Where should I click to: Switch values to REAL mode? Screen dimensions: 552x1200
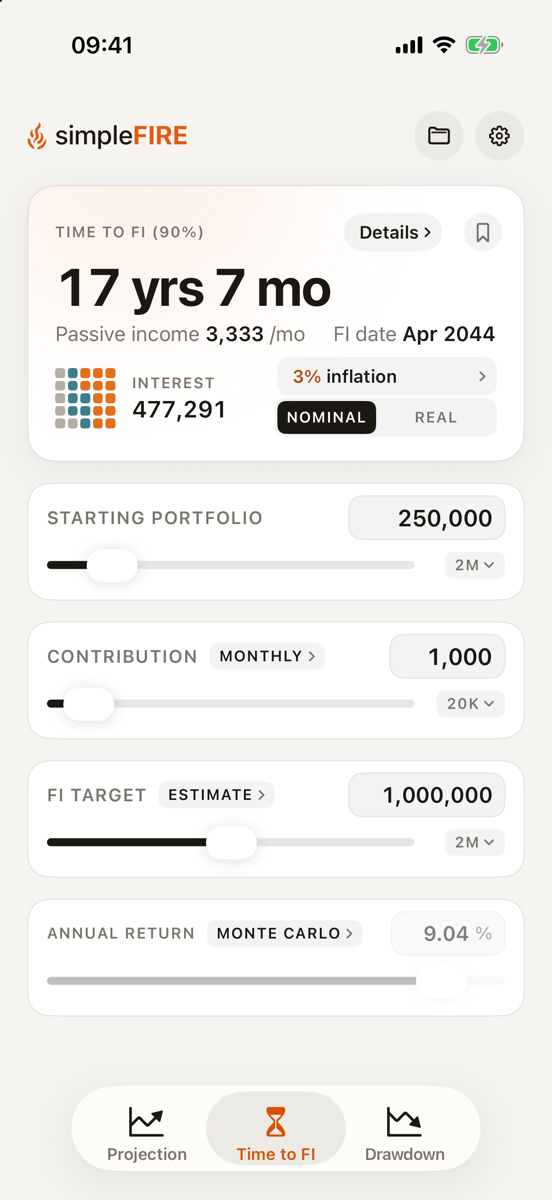click(x=436, y=418)
